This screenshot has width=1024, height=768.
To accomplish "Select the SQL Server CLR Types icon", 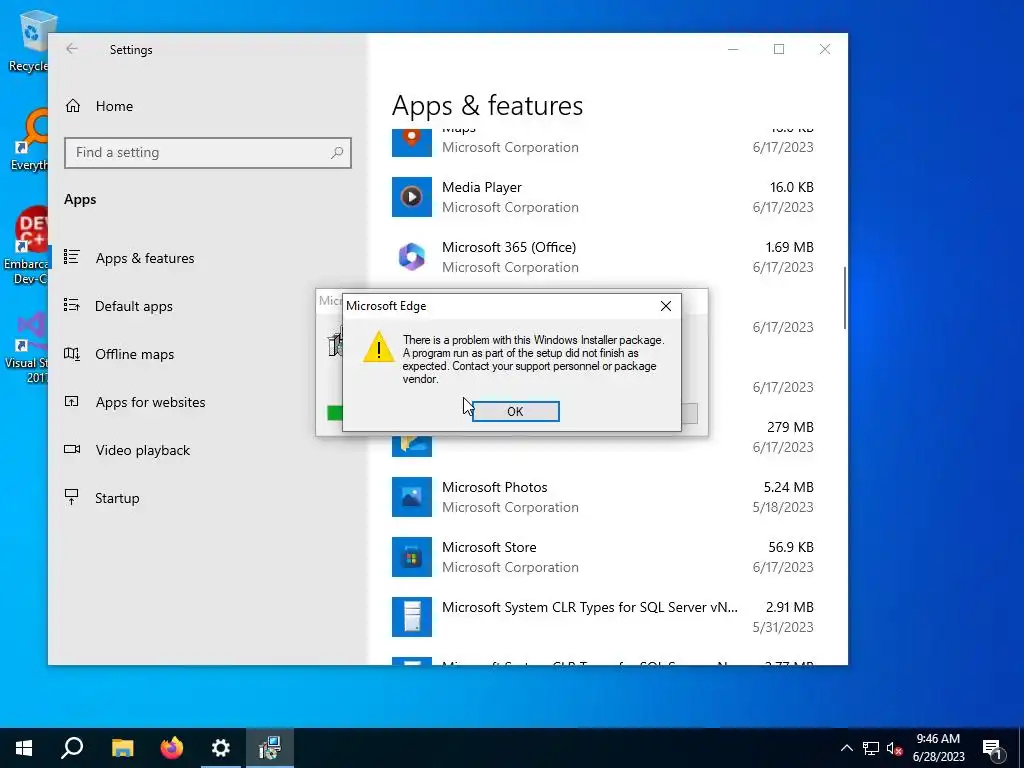I will [x=411, y=617].
